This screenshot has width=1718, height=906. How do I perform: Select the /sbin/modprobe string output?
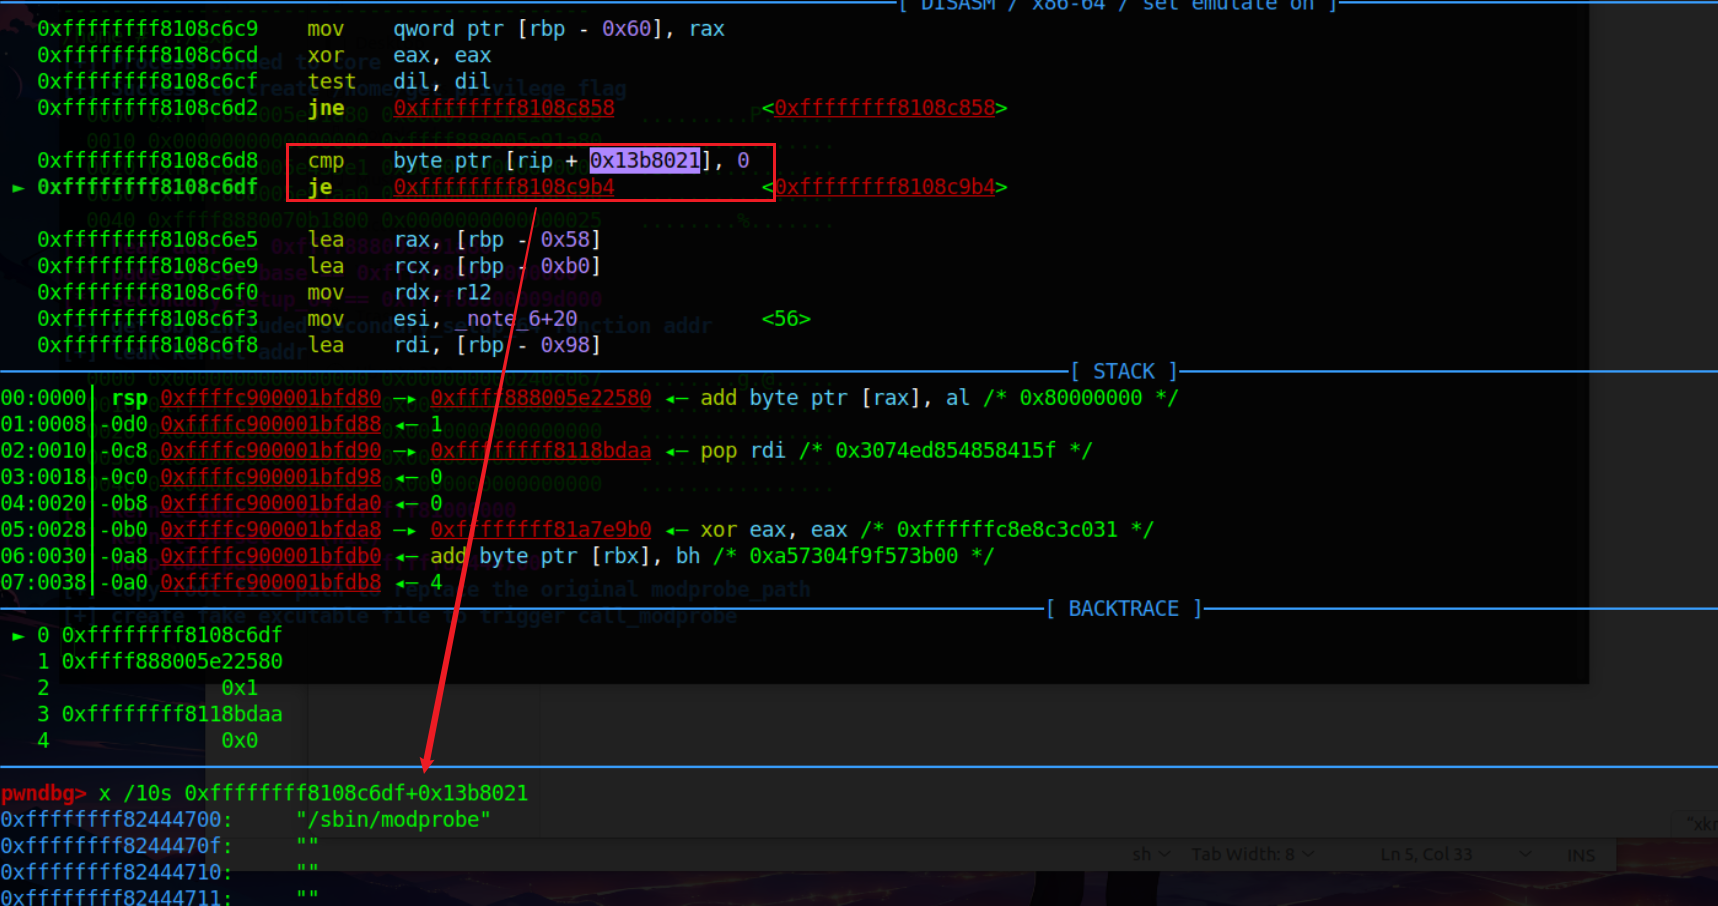[395, 818]
